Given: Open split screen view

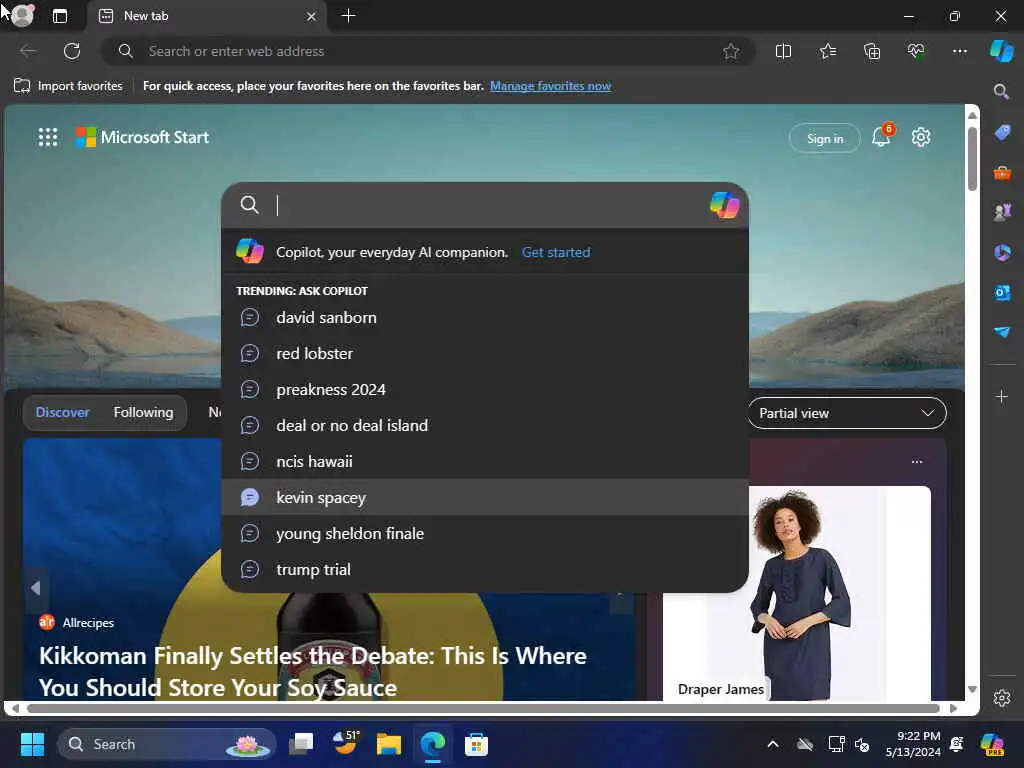Looking at the screenshot, I should pyautogui.click(x=783, y=51).
